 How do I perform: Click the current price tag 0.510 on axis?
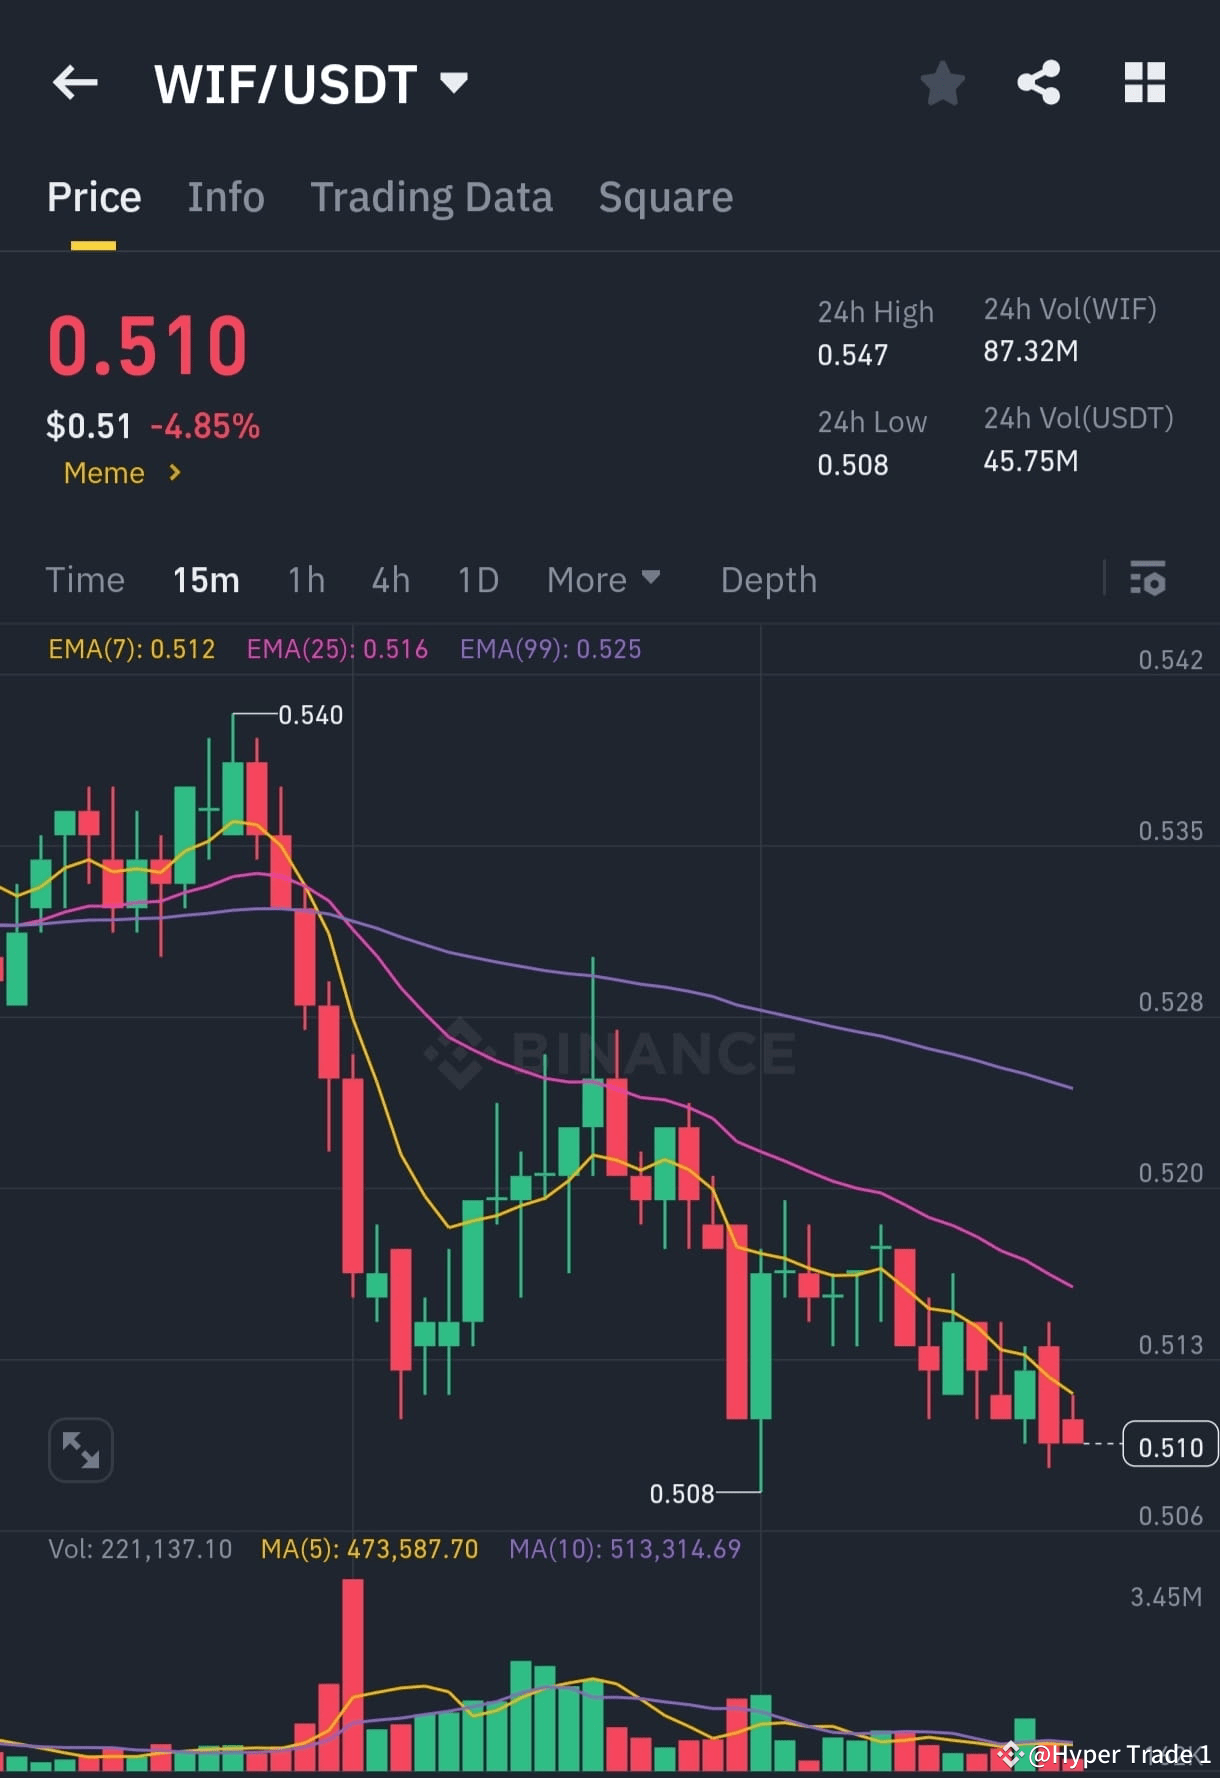pos(1170,1446)
